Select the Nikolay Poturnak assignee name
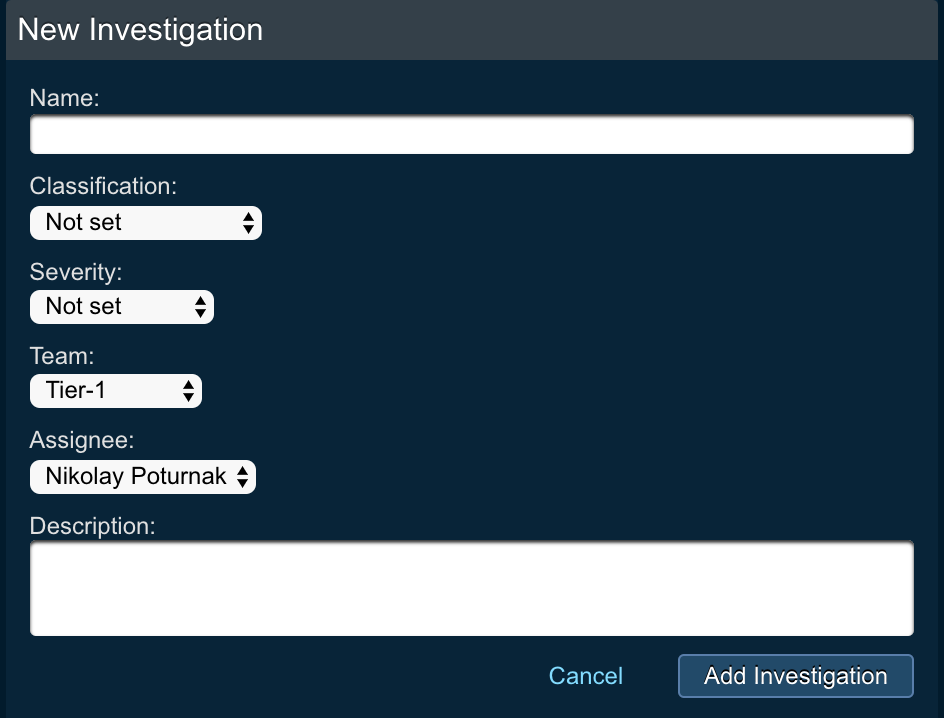 pyautogui.click(x=136, y=477)
